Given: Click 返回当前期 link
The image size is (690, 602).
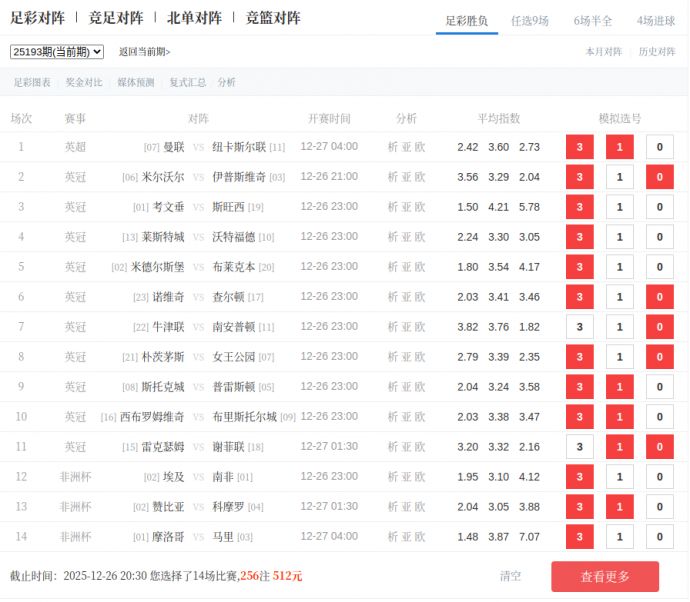Looking at the screenshot, I should pos(144,52).
